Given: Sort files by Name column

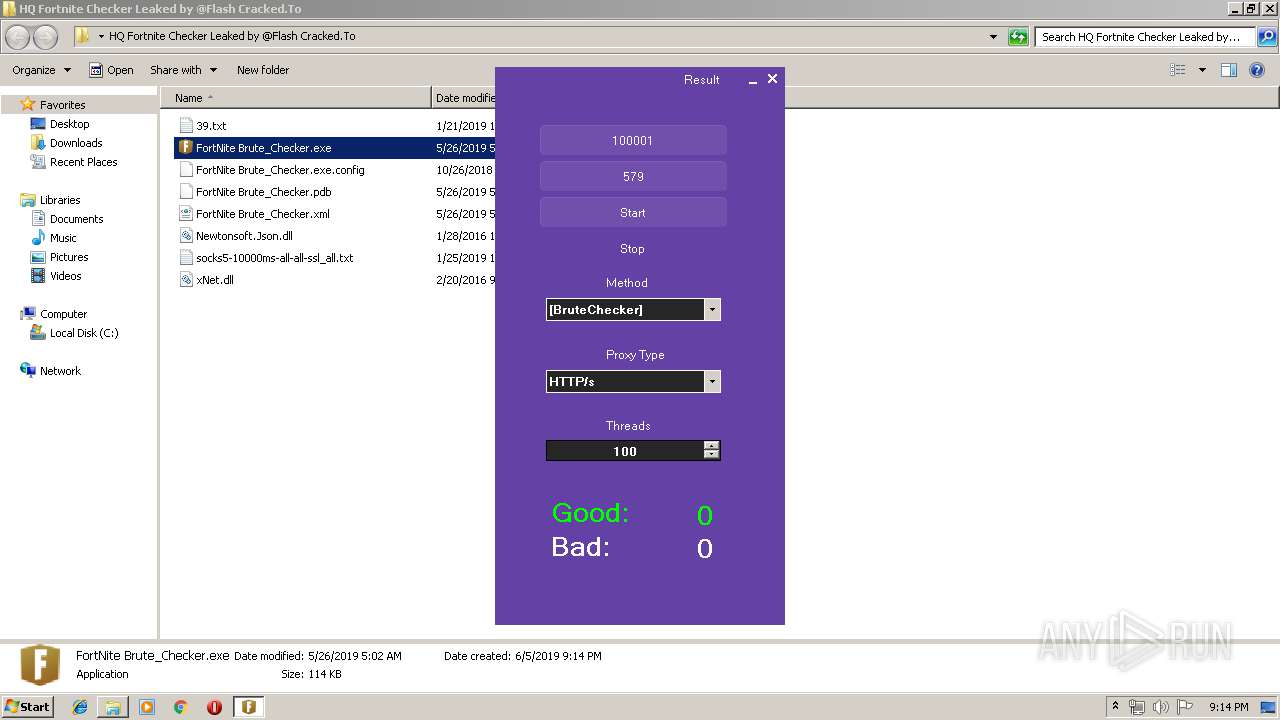Looking at the screenshot, I should (295, 98).
